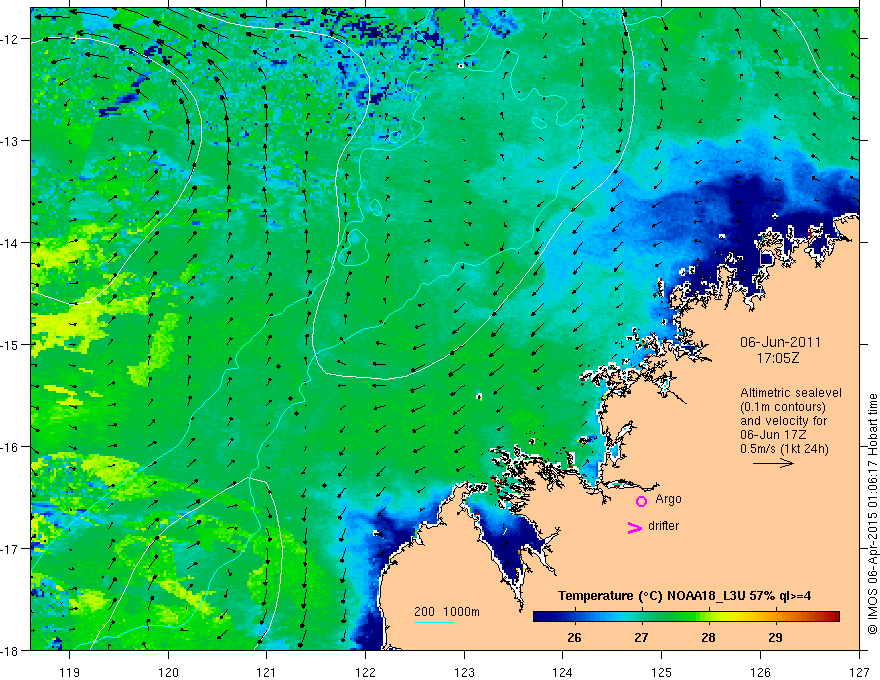Click longitude axis label "122"
This screenshot has width=880, height=680.
pos(365,672)
